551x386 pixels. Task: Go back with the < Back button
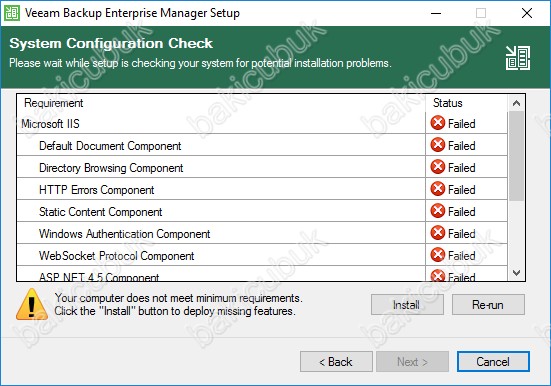point(336,361)
